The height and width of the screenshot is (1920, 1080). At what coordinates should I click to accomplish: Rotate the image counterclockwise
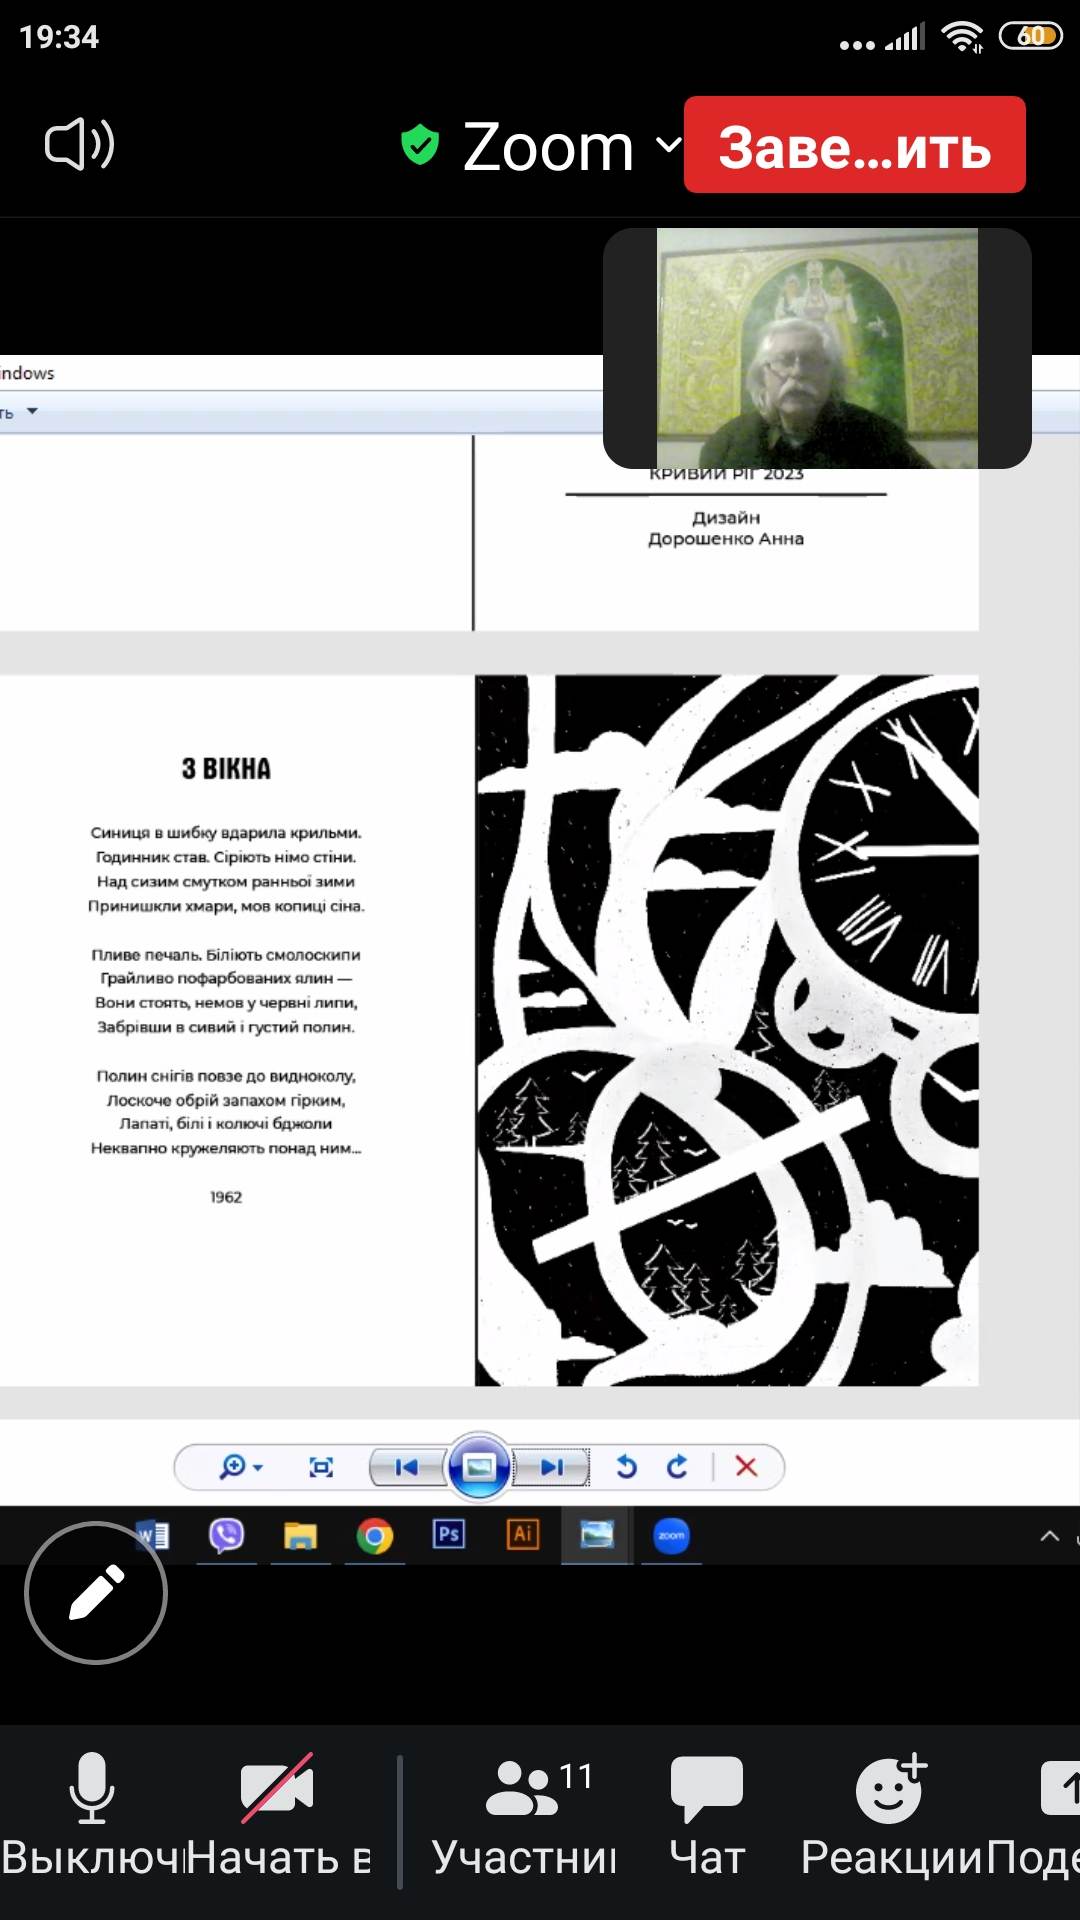(626, 1467)
